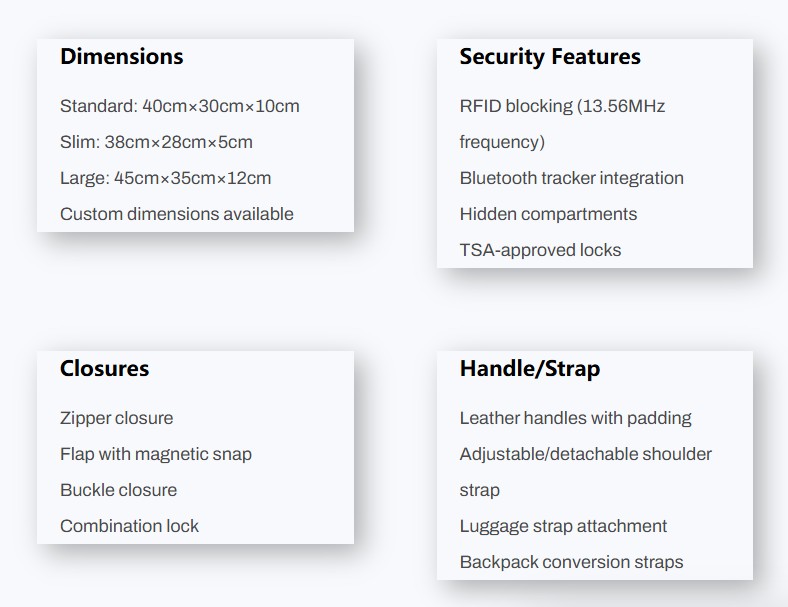Select the Luggage strap attachment entry
This screenshot has width=788, height=607.
563,526
